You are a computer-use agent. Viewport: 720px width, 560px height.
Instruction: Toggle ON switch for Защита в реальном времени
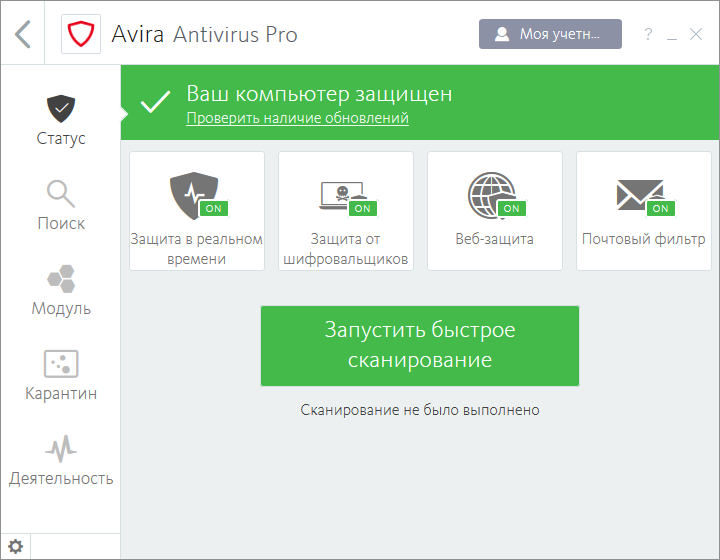coord(214,208)
